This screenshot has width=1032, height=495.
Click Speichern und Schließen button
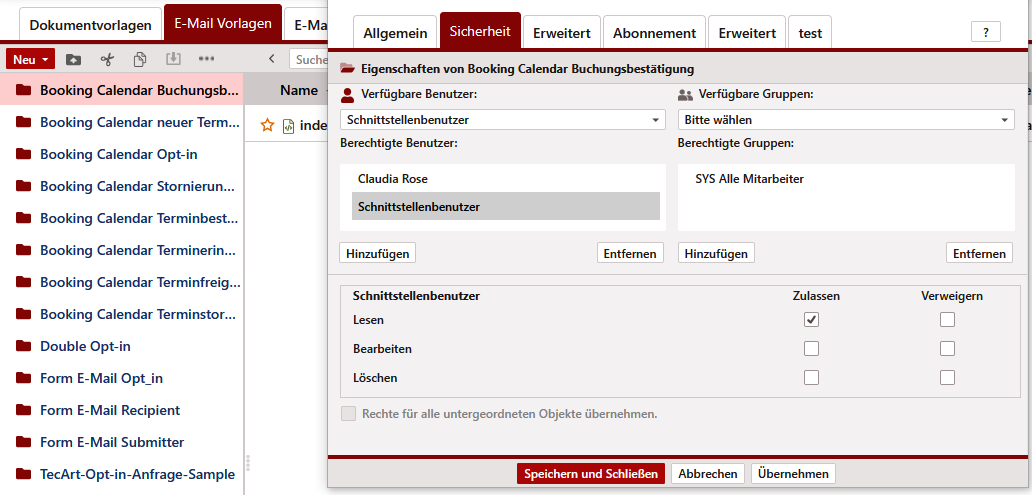pos(590,474)
